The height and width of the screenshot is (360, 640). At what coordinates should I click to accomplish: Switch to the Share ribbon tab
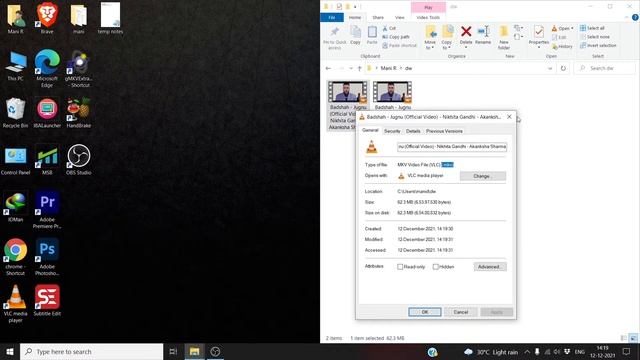[378, 18]
